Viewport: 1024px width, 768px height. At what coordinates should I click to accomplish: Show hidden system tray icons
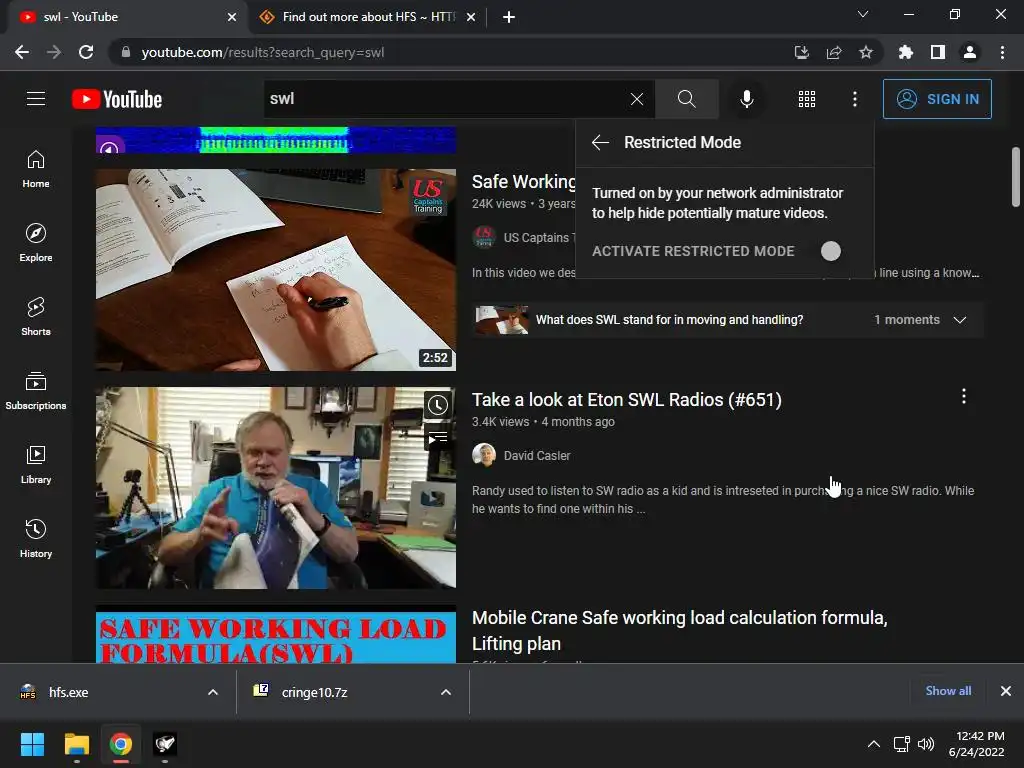point(873,744)
